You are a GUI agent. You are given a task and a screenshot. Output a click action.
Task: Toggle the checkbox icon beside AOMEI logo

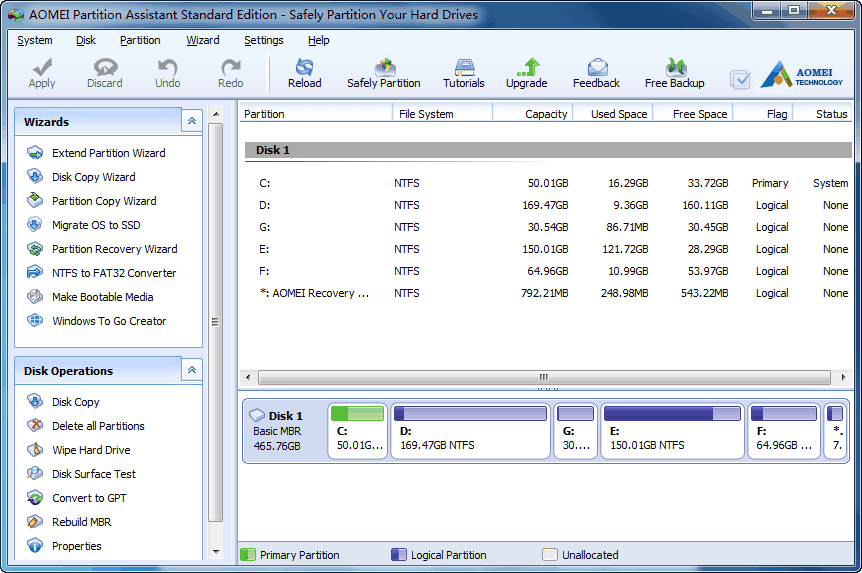click(740, 79)
